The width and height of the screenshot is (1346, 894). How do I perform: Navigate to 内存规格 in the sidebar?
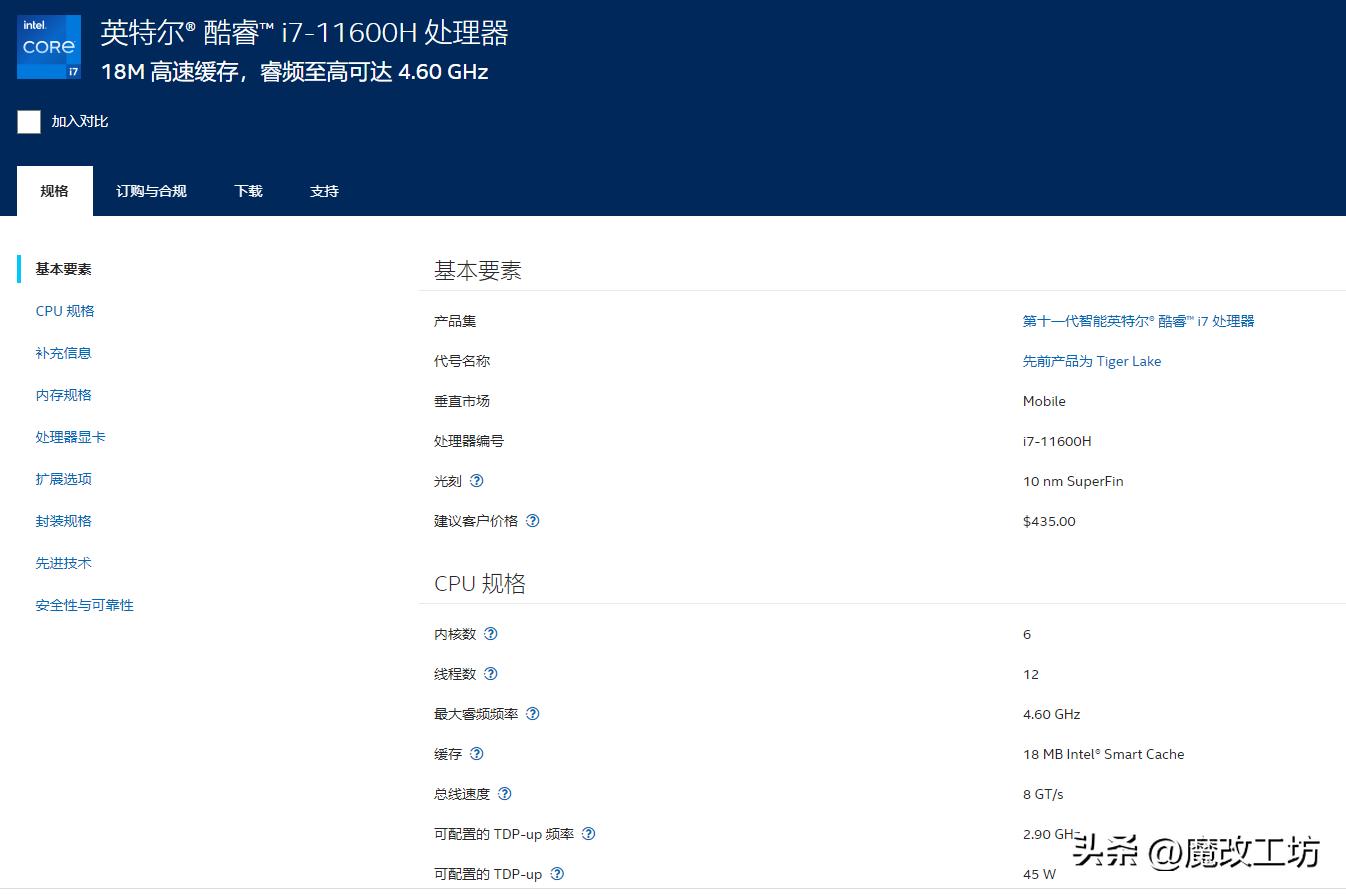coord(63,394)
